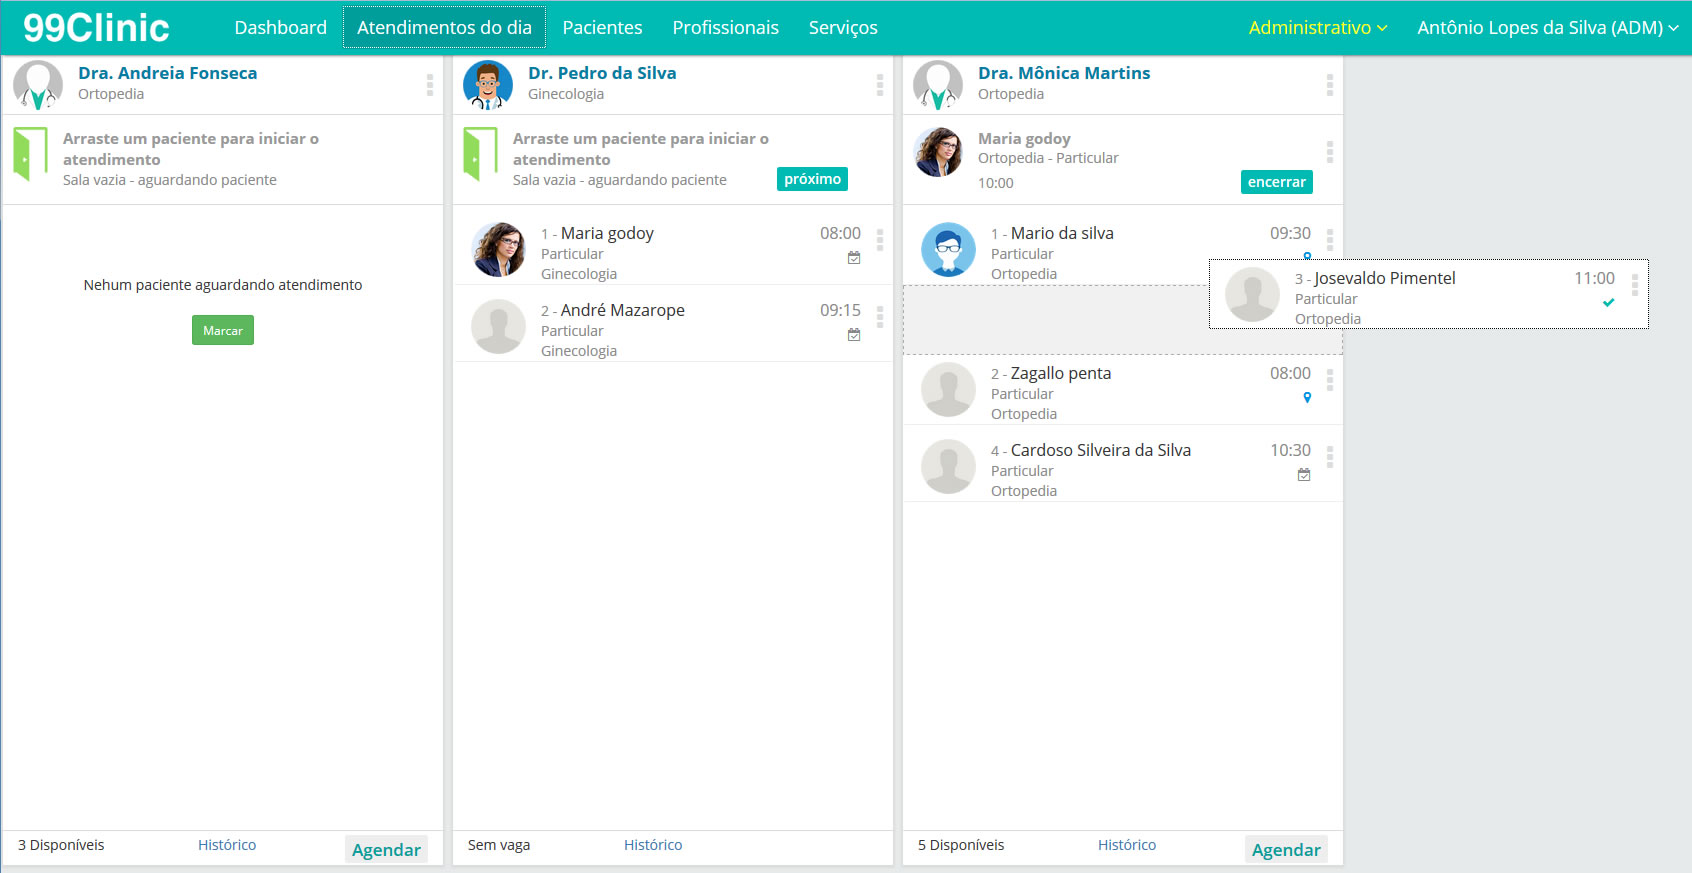
Task: Open Antônio Lopes da Silva user menu
Action: 1547,28
